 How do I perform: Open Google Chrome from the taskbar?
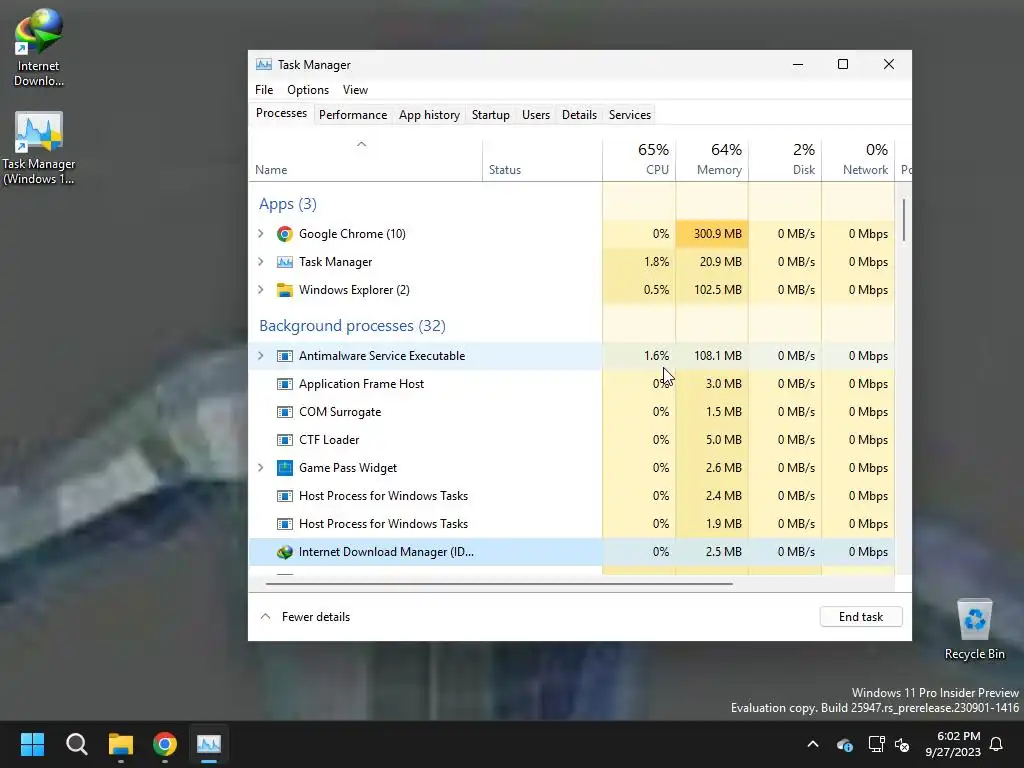click(165, 744)
